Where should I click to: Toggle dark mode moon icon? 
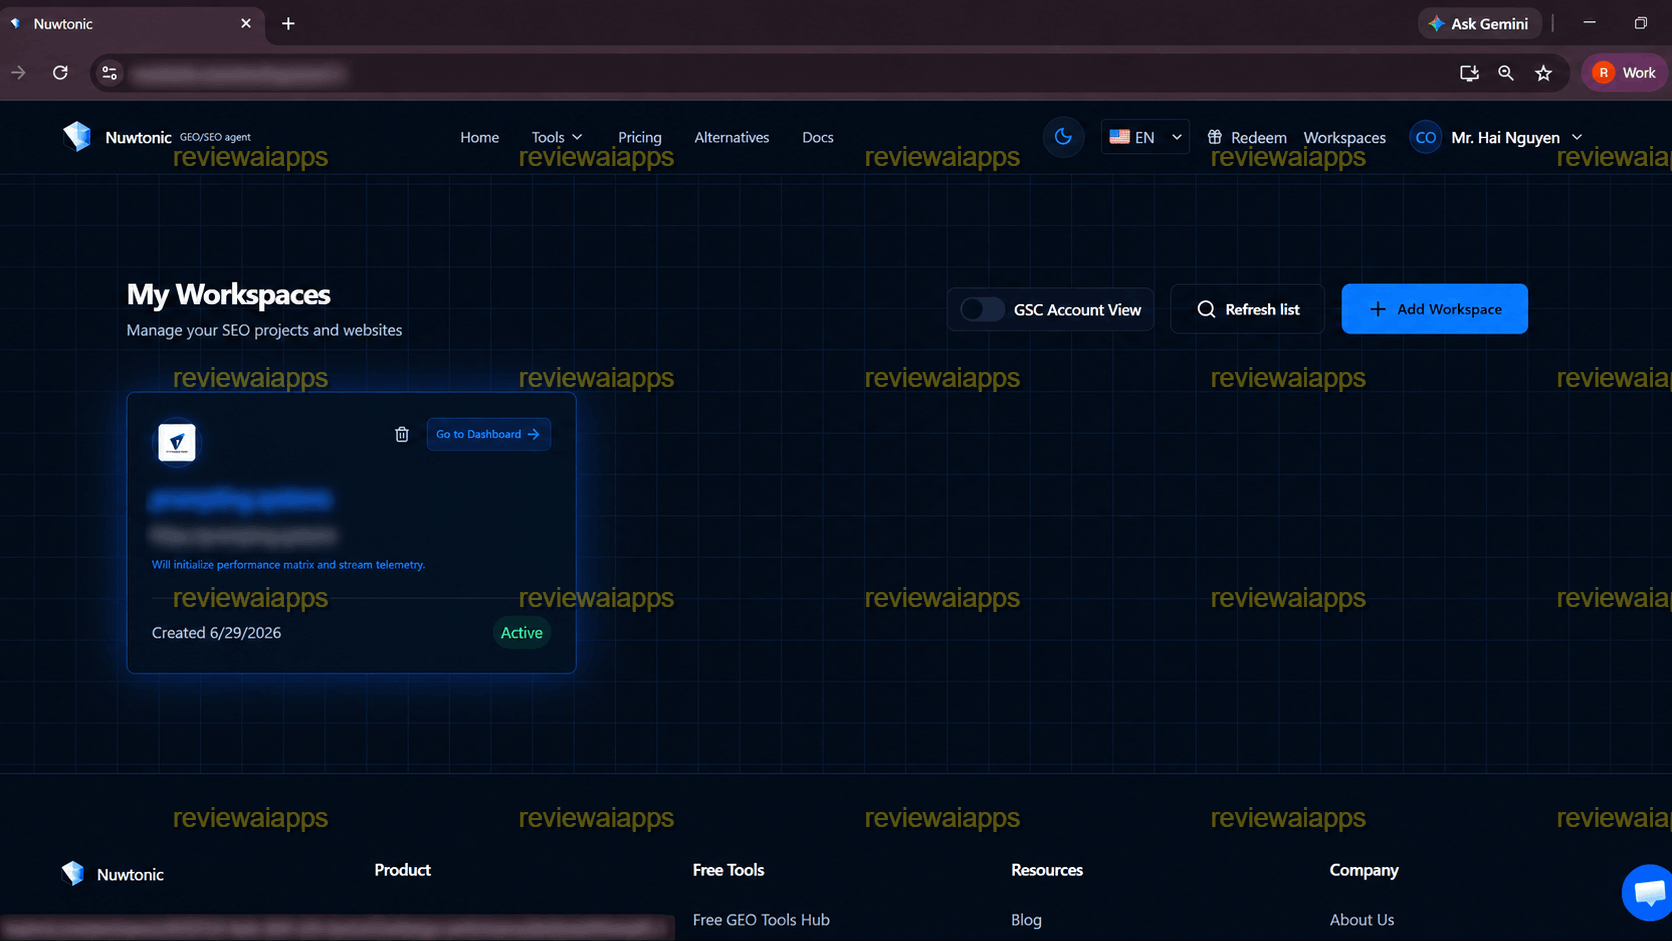pos(1063,137)
